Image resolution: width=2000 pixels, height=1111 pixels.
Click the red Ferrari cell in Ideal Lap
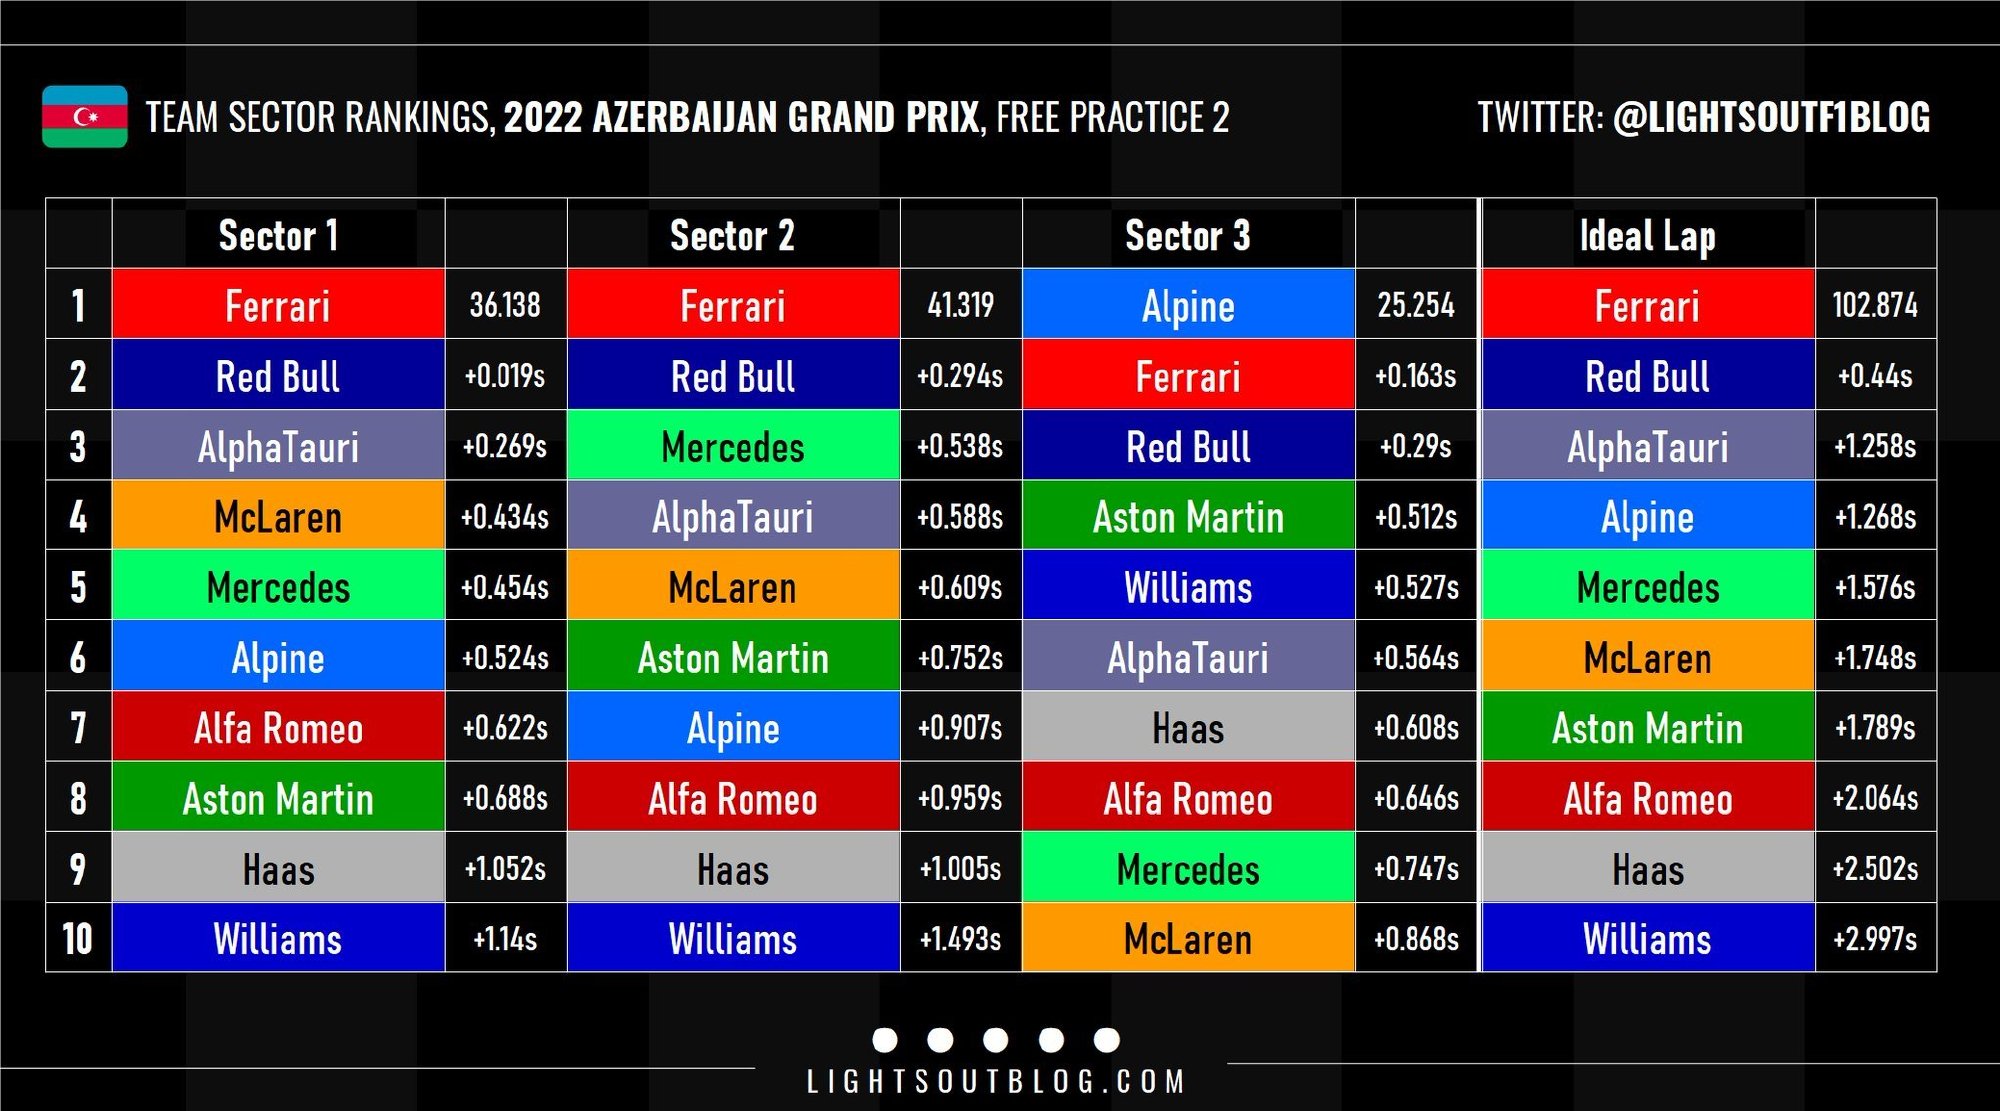click(x=1648, y=305)
